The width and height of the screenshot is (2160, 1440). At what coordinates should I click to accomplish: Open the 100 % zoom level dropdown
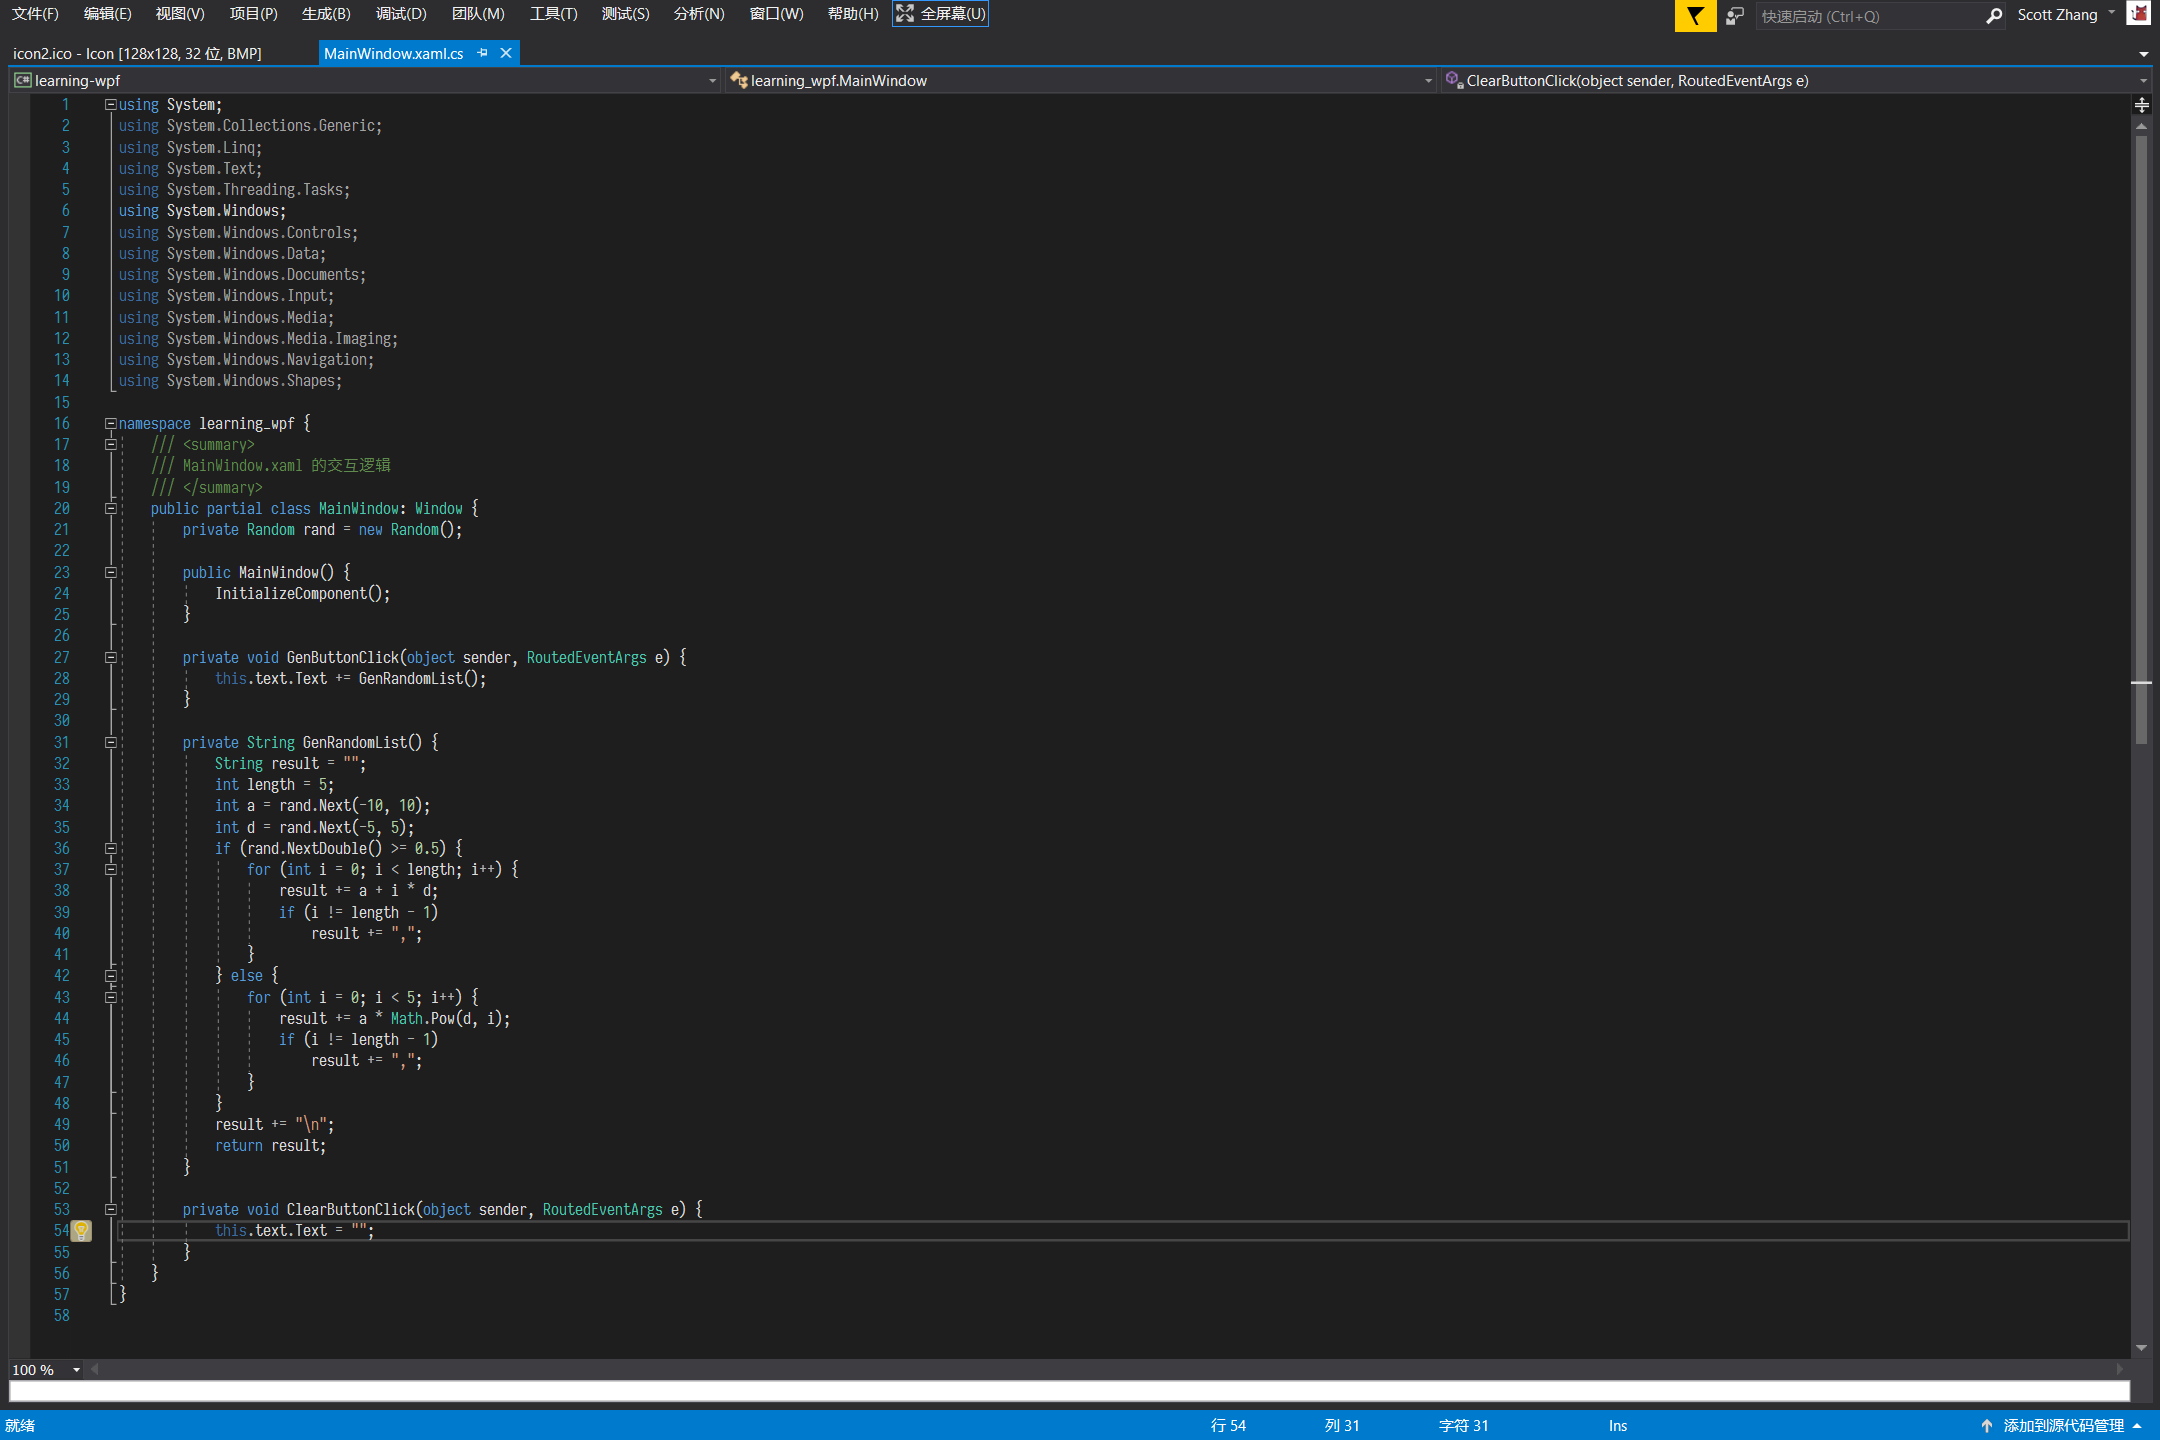76,1370
